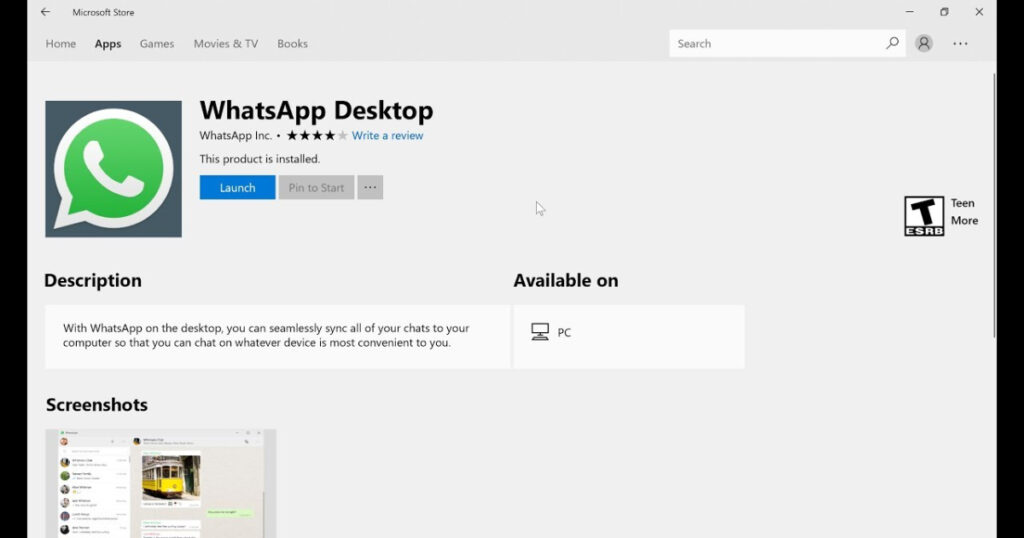Click the magnifying glass search icon
The width and height of the screenshot is (1024, 538).
(892, 43)
